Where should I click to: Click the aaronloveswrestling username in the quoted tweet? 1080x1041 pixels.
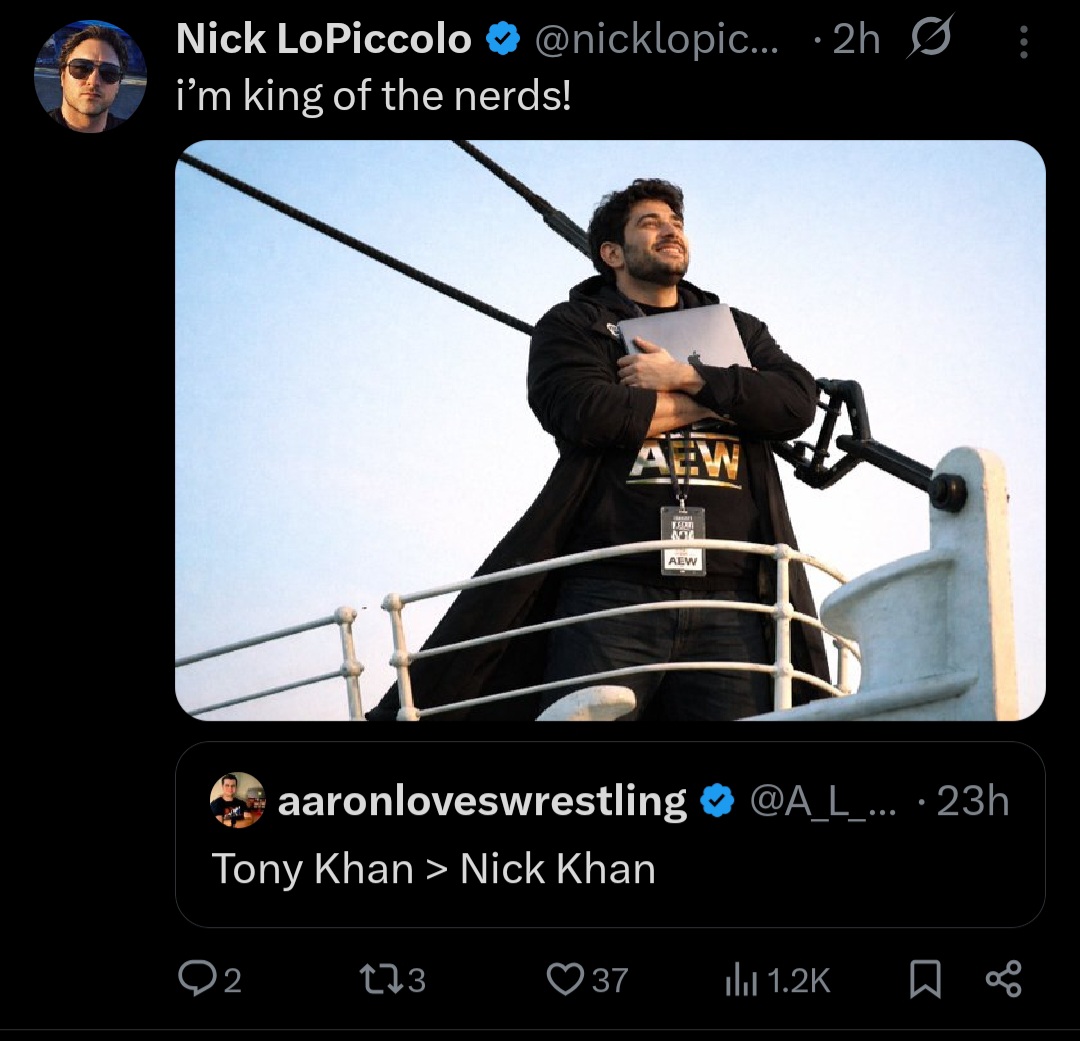pos(482,801)
